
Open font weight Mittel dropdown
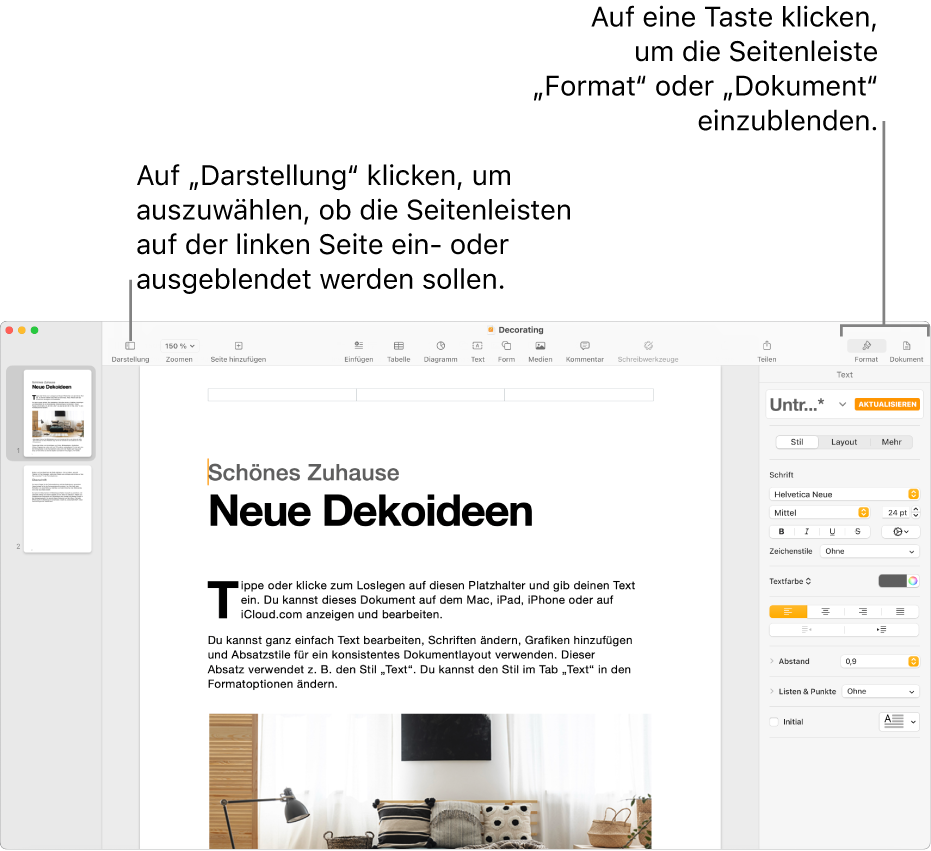click(819, 513)
